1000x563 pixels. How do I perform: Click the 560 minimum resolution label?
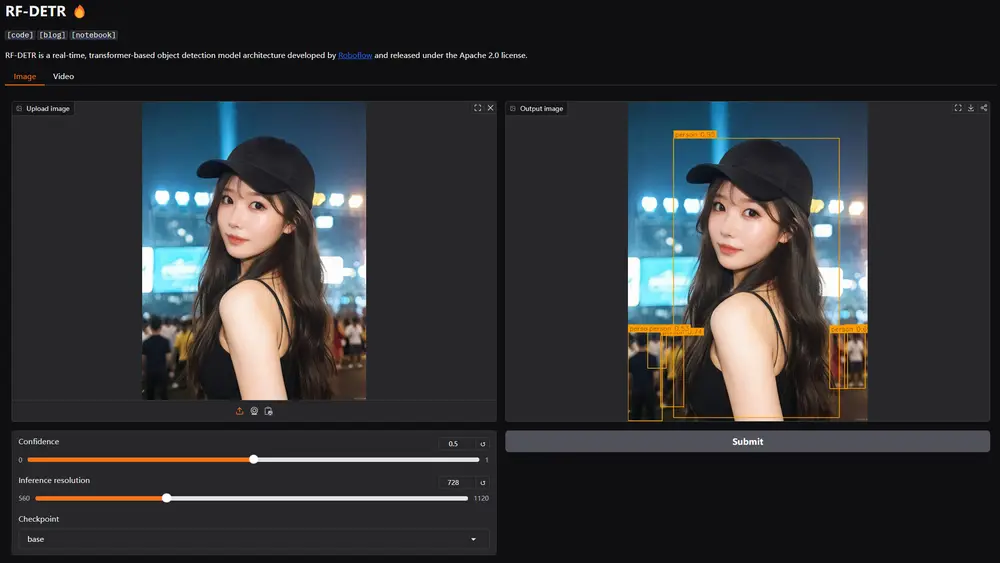(x=24, y=499)
